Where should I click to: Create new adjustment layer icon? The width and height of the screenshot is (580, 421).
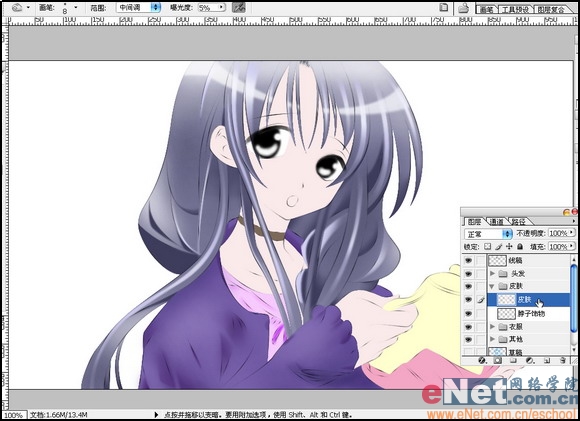pyautogui.click(x=530, y=360)
